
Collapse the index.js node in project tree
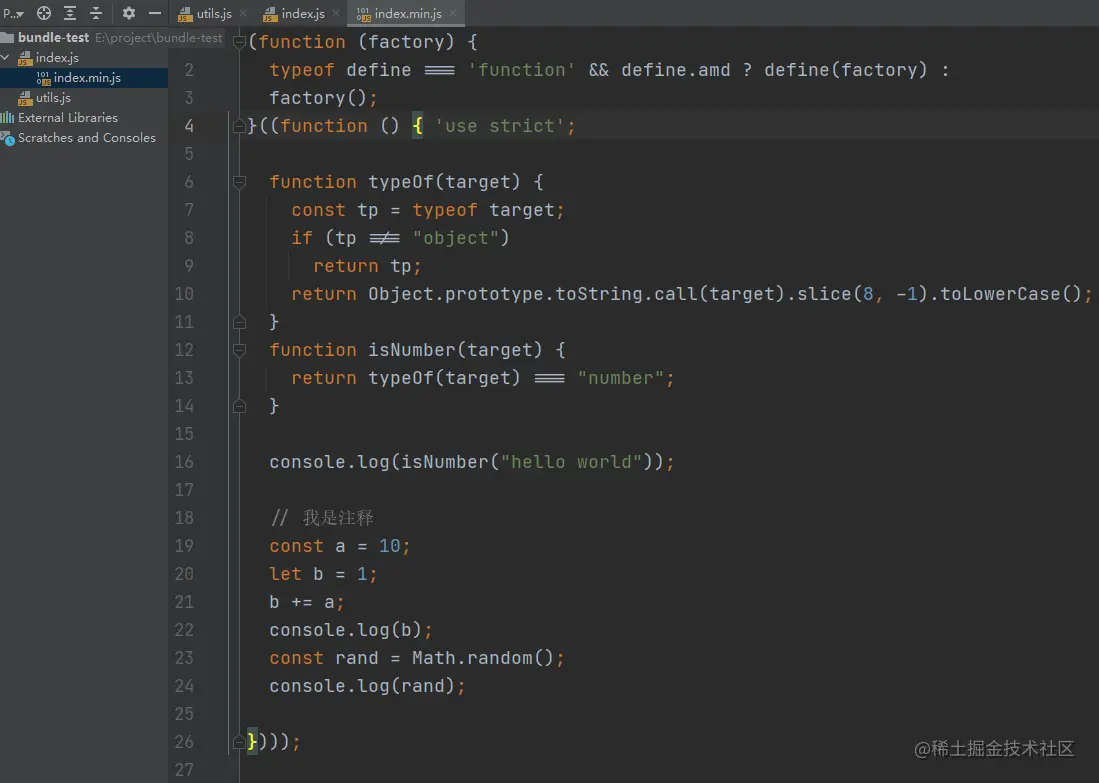(x=6, y=57)
